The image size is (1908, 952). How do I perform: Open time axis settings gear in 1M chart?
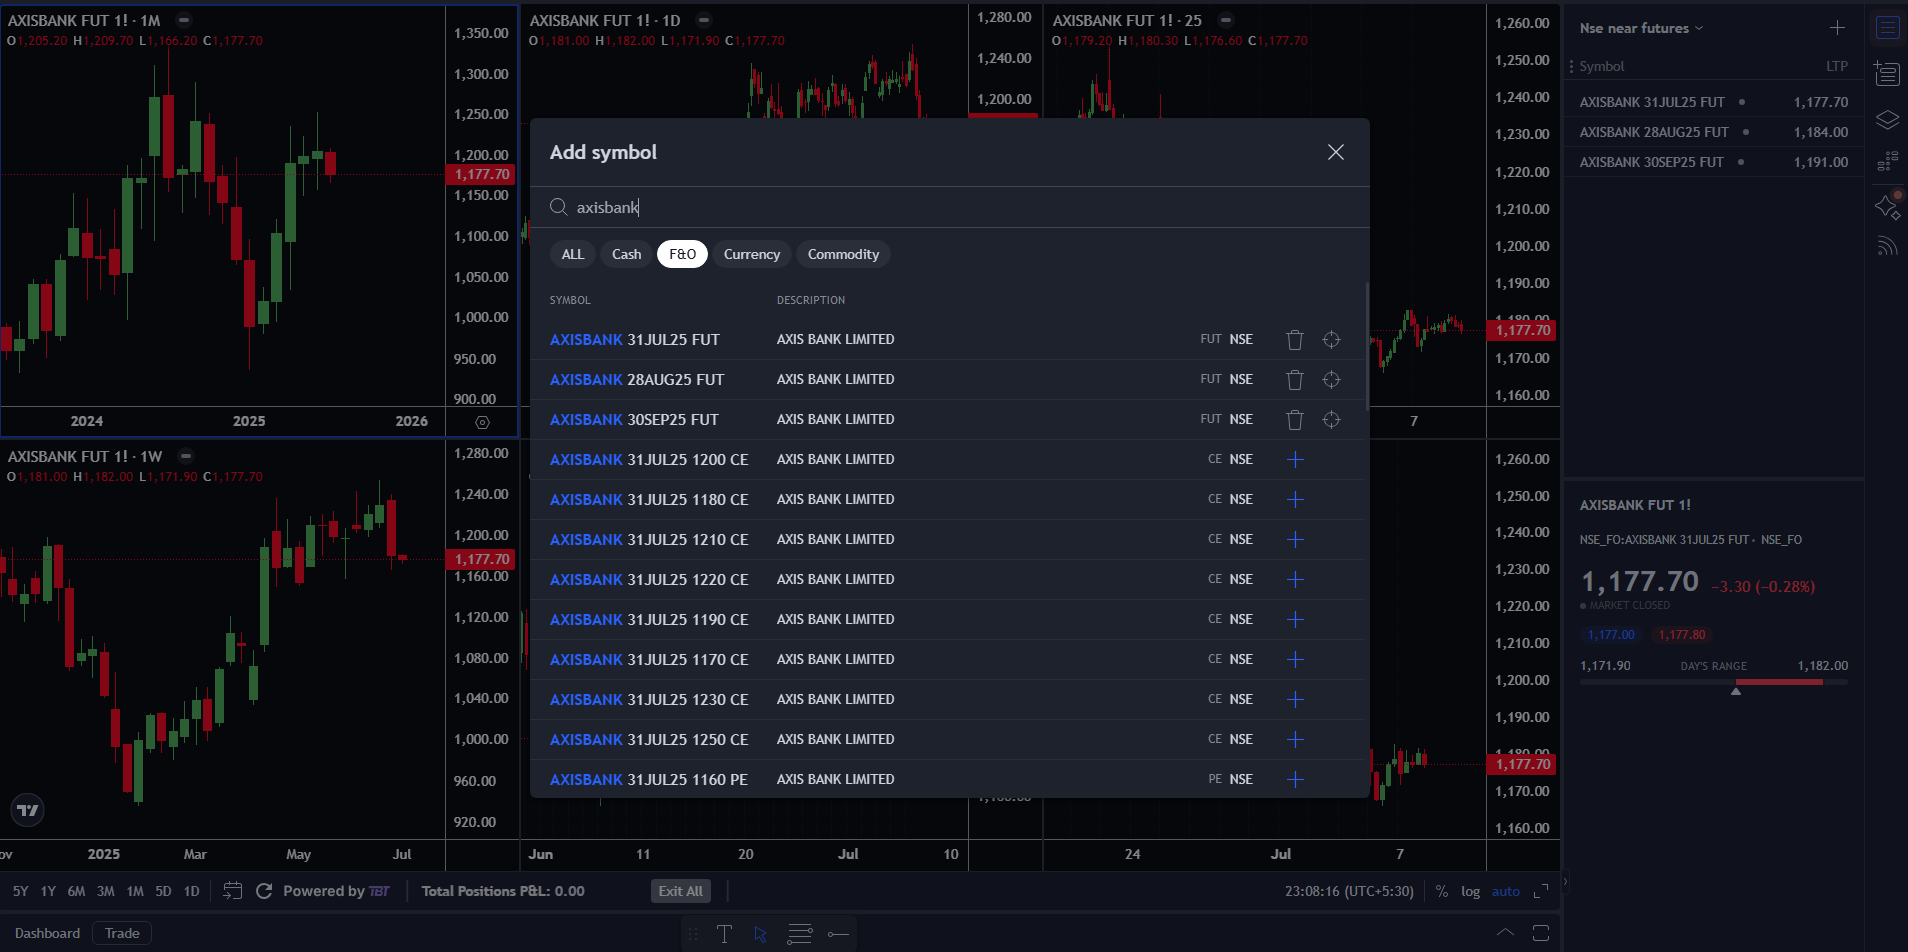(482, 422)
